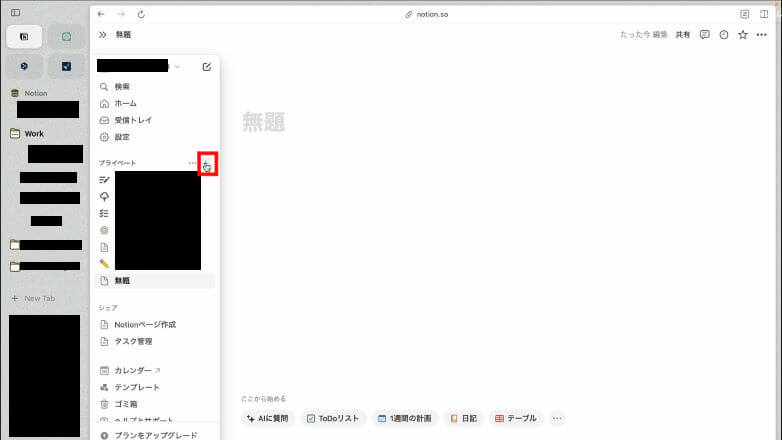Go back with the browser arrow
This screenshot has height=440, width=782.
coord(101,14)
